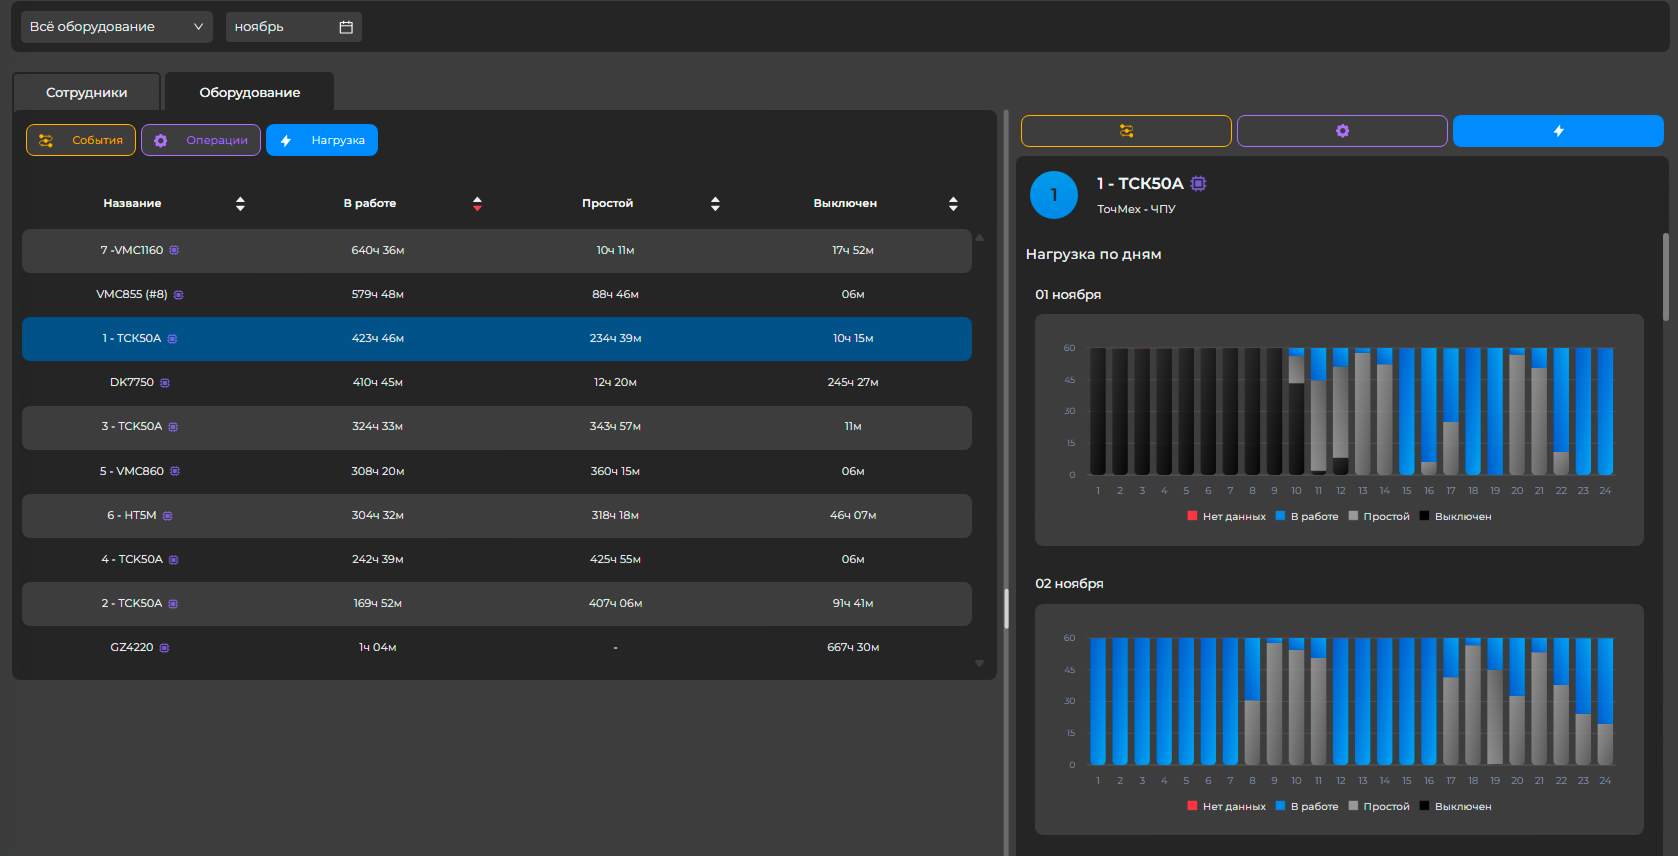This screenshot has height=856, width=1678.
Task: Click the chip icon next to GZ4220
Action: pyautogui.click(x=165, y=648)
